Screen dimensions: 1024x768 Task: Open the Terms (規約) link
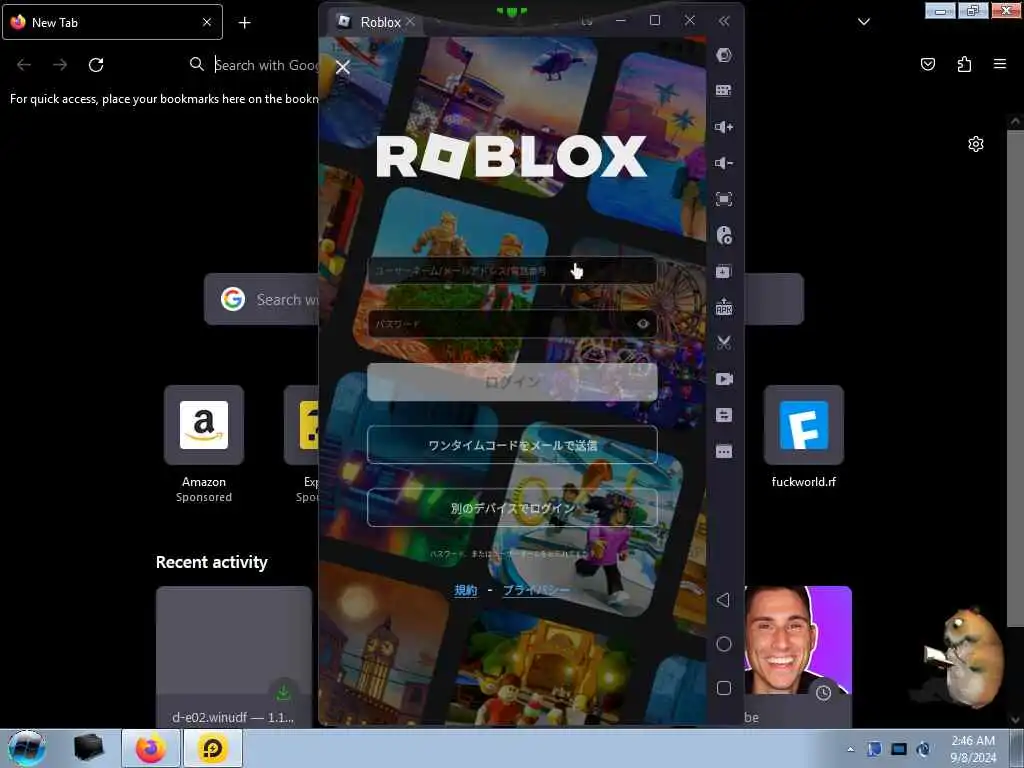tap(466, 590)
